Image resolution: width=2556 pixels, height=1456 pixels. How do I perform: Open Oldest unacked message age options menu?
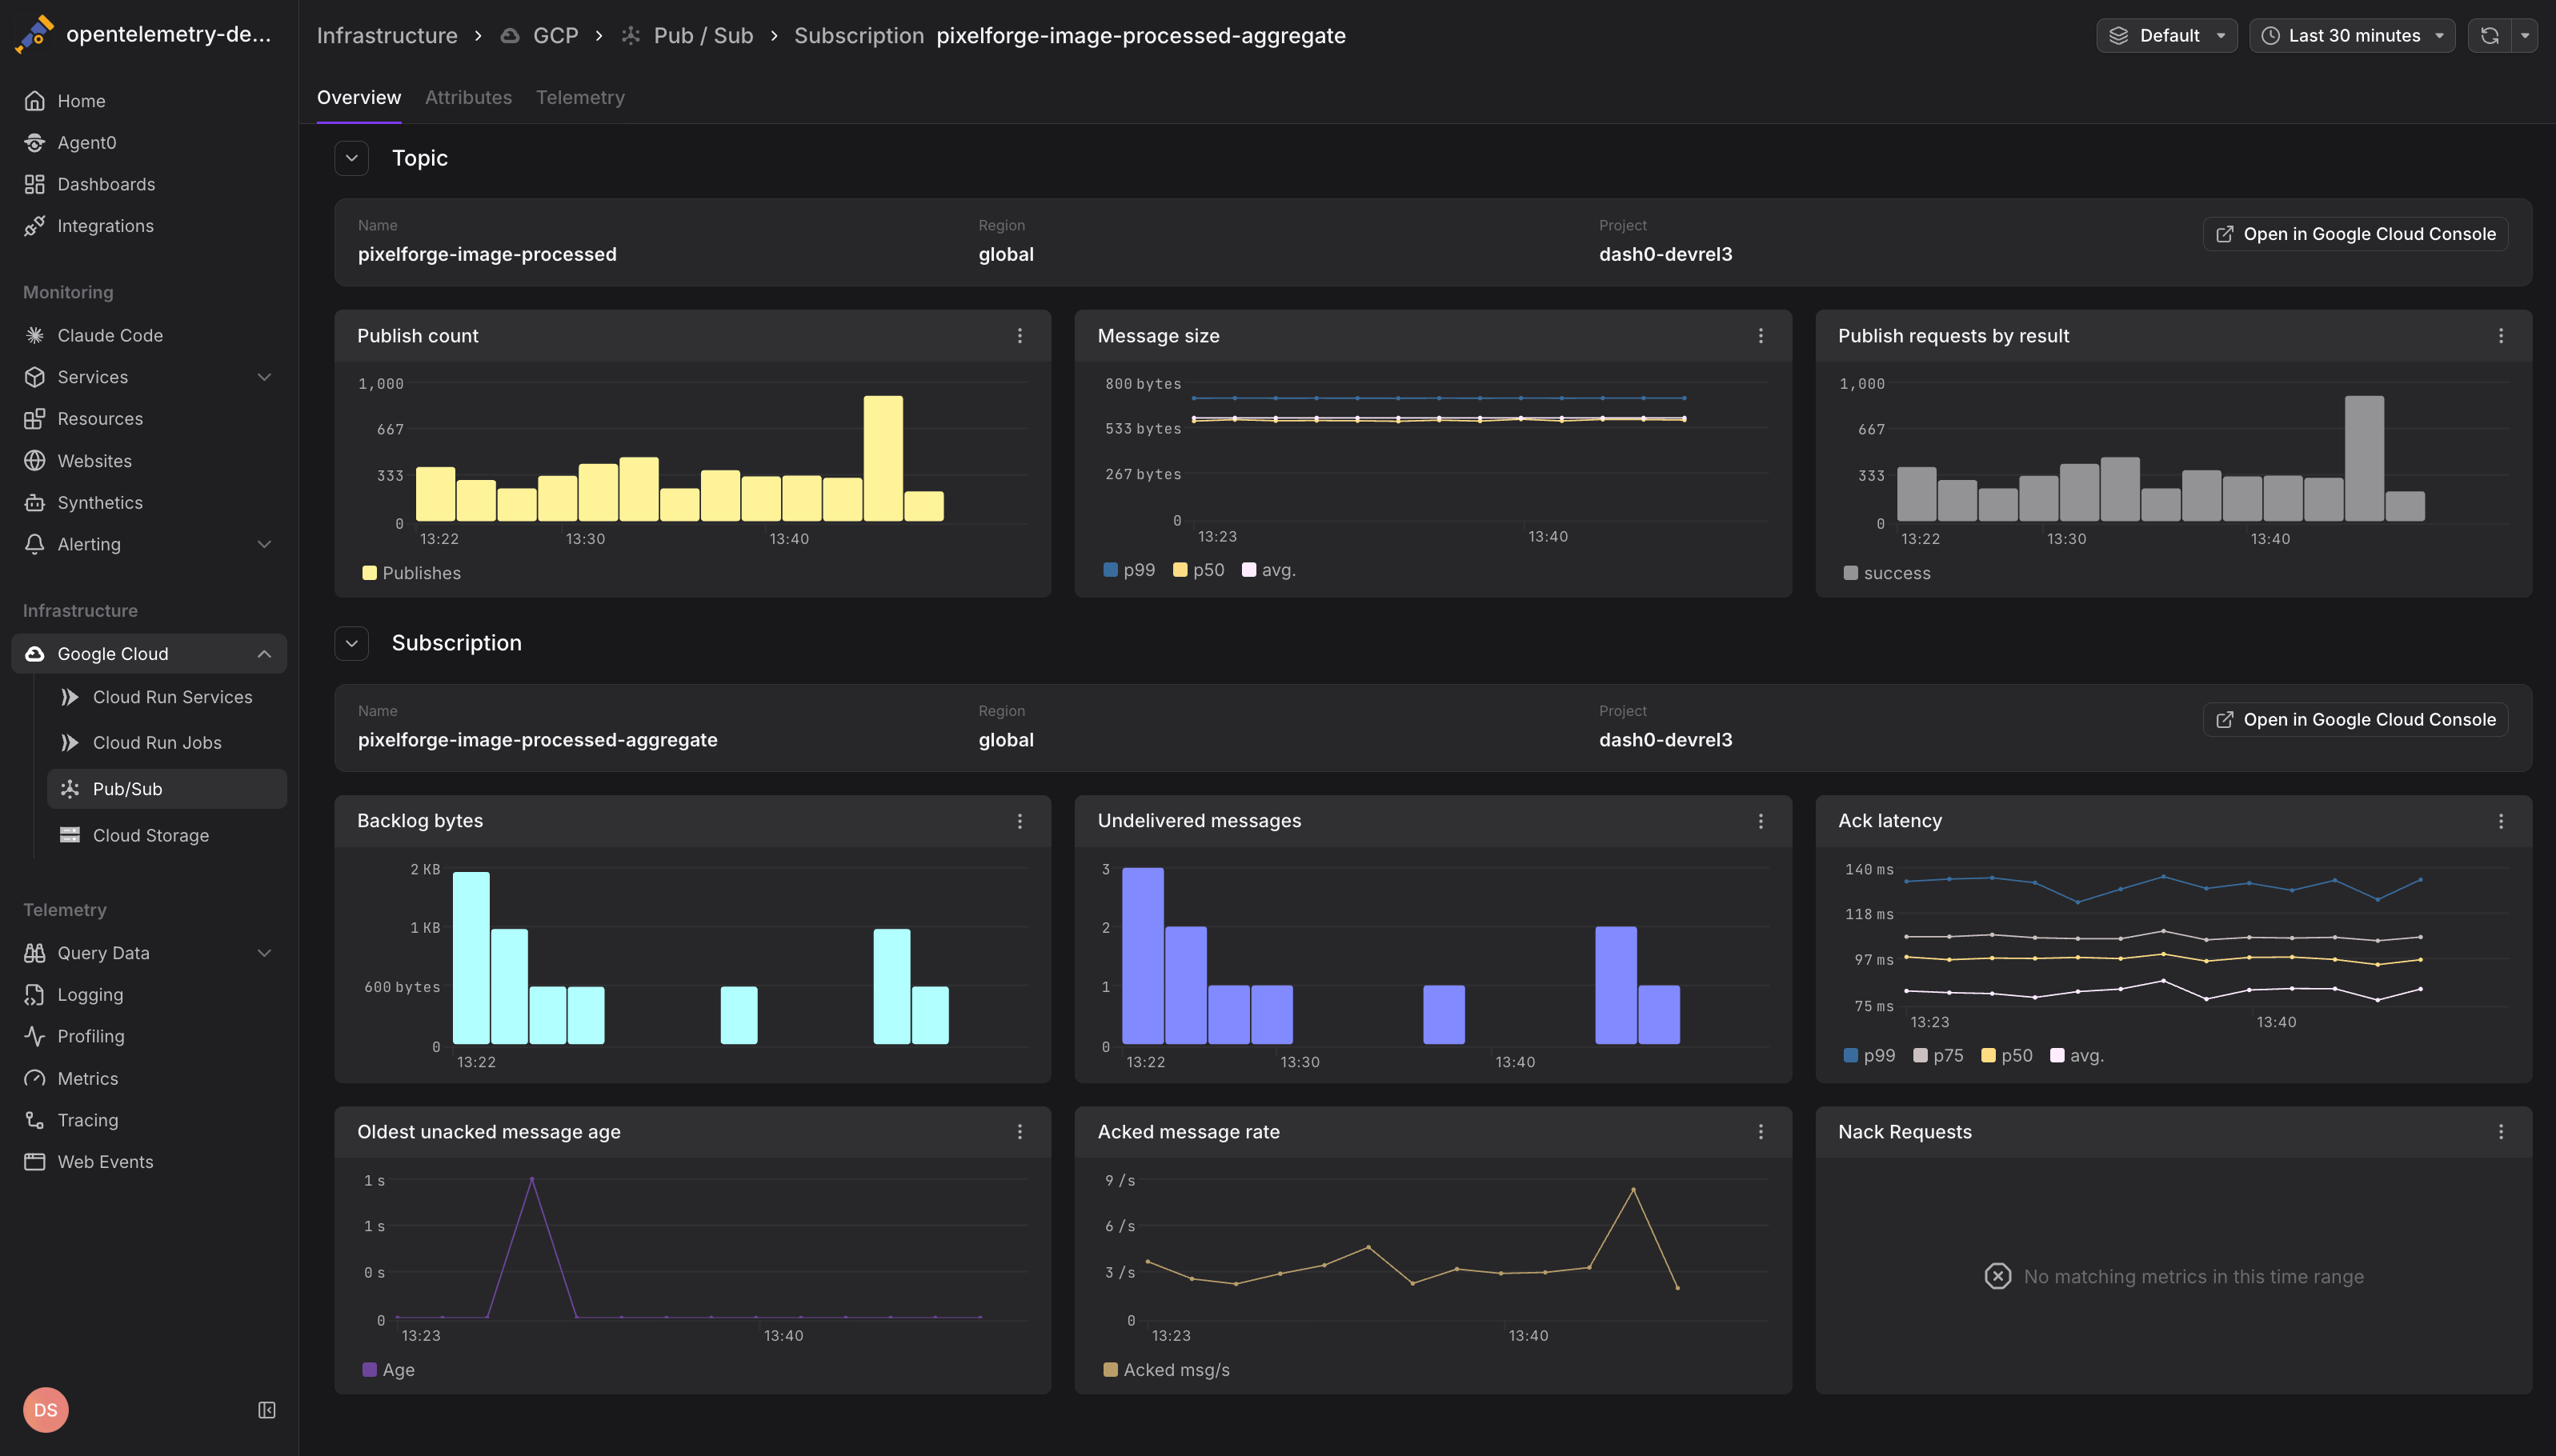[x=1020, y=1132]
